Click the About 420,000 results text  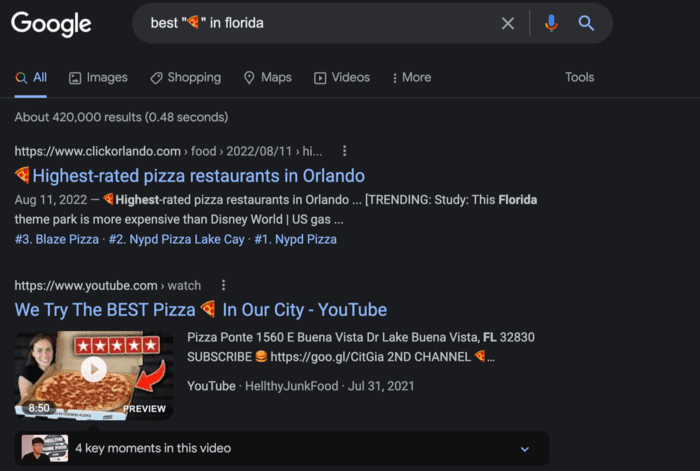coord(121,117)
